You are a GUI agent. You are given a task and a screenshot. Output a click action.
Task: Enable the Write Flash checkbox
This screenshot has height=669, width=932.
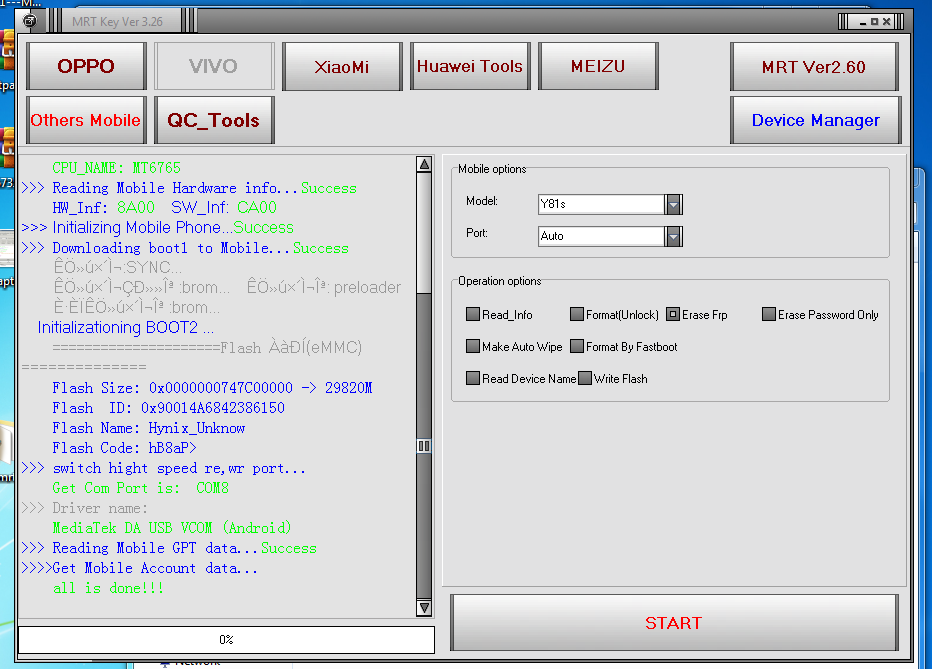(x=585, y=378)
